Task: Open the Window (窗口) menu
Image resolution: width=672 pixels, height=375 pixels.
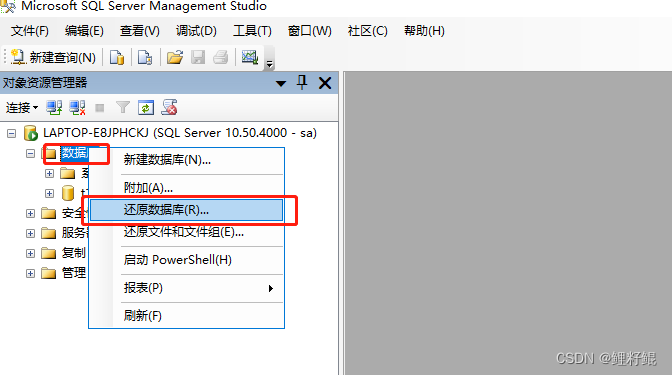Action: coord(309,31)
